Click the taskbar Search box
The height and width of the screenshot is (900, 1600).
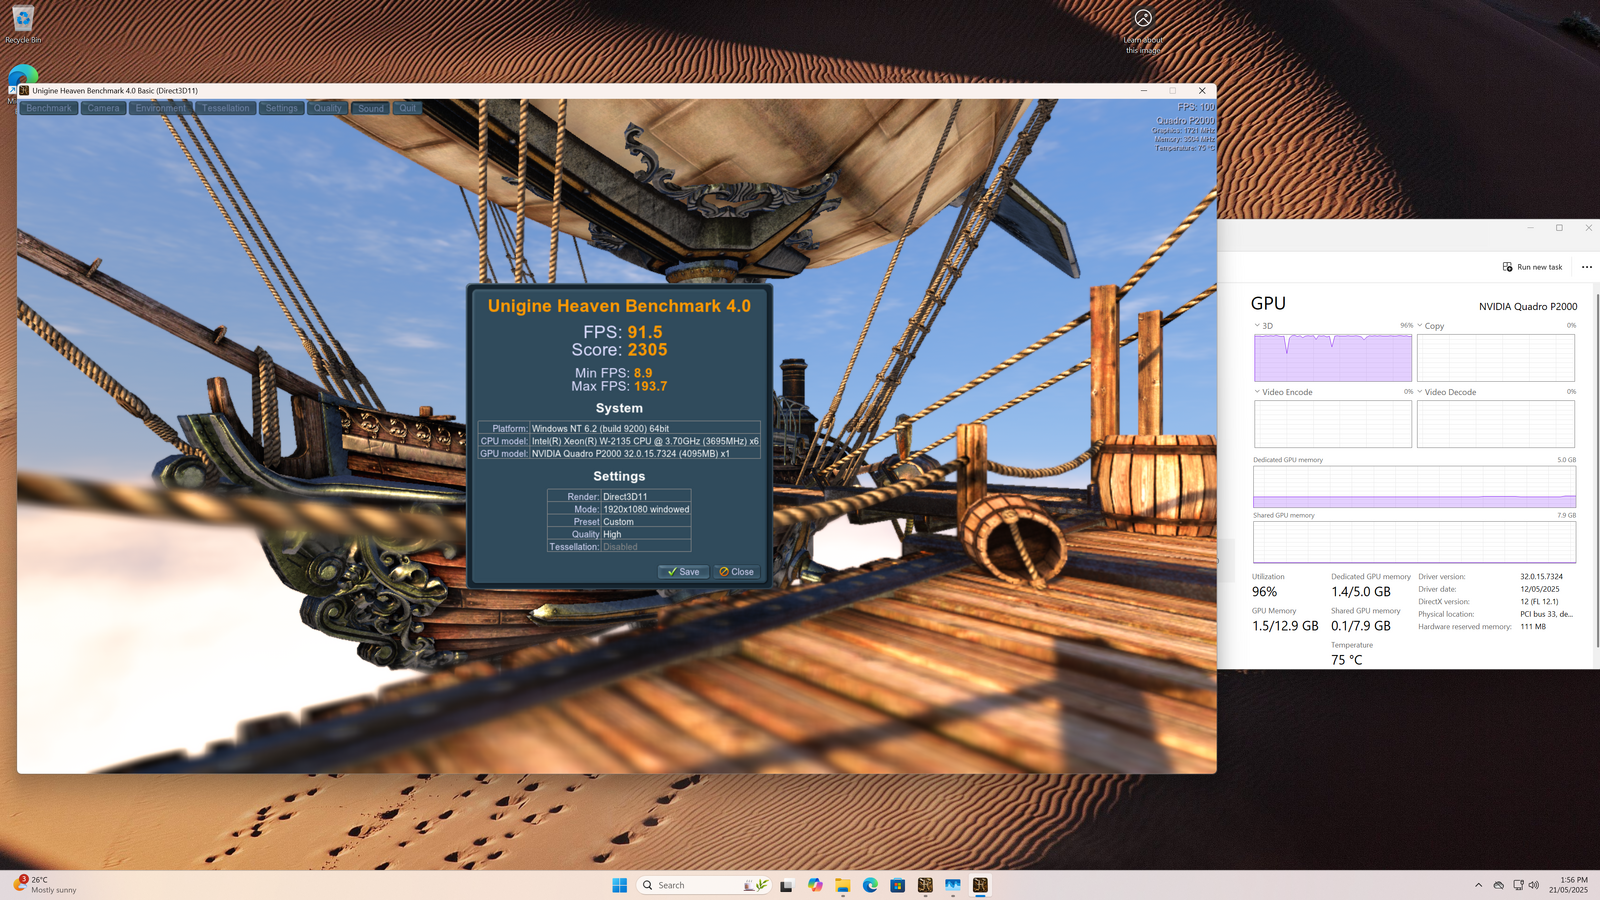[704, 885]
